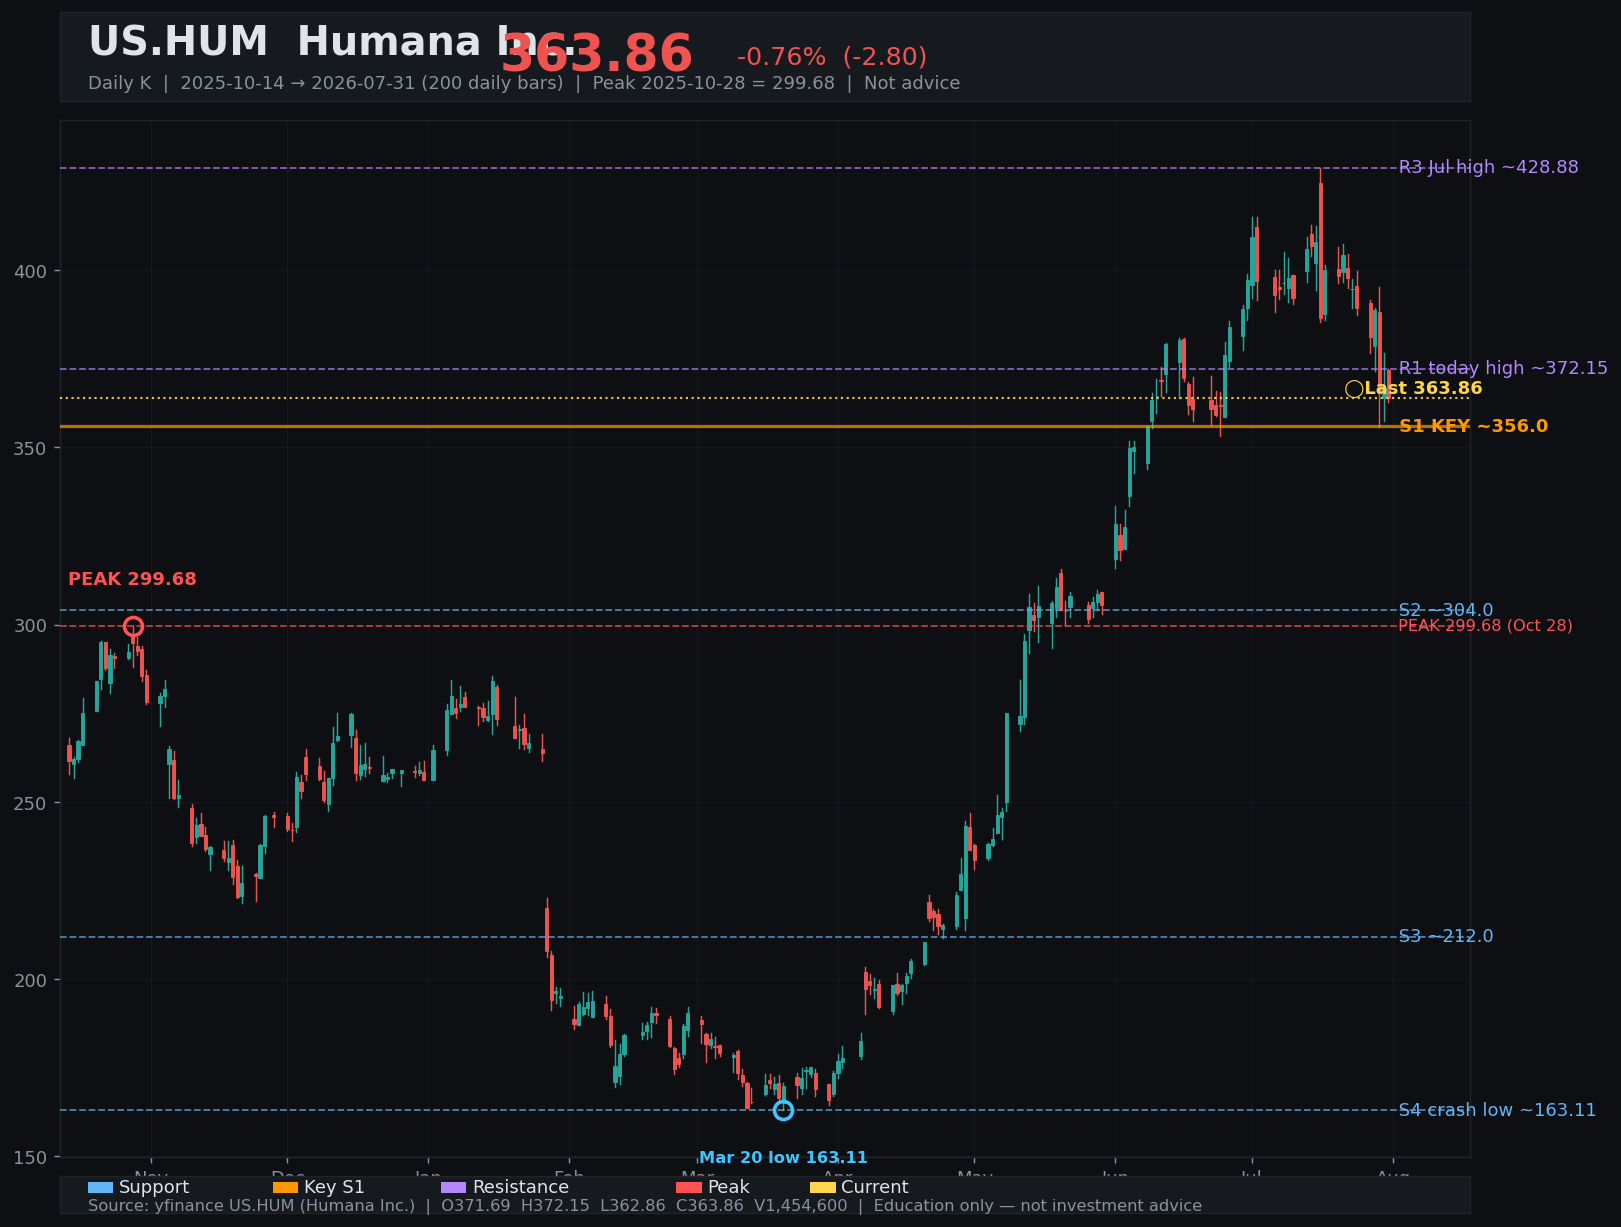Click the Support legend label

click(154, 1187)
